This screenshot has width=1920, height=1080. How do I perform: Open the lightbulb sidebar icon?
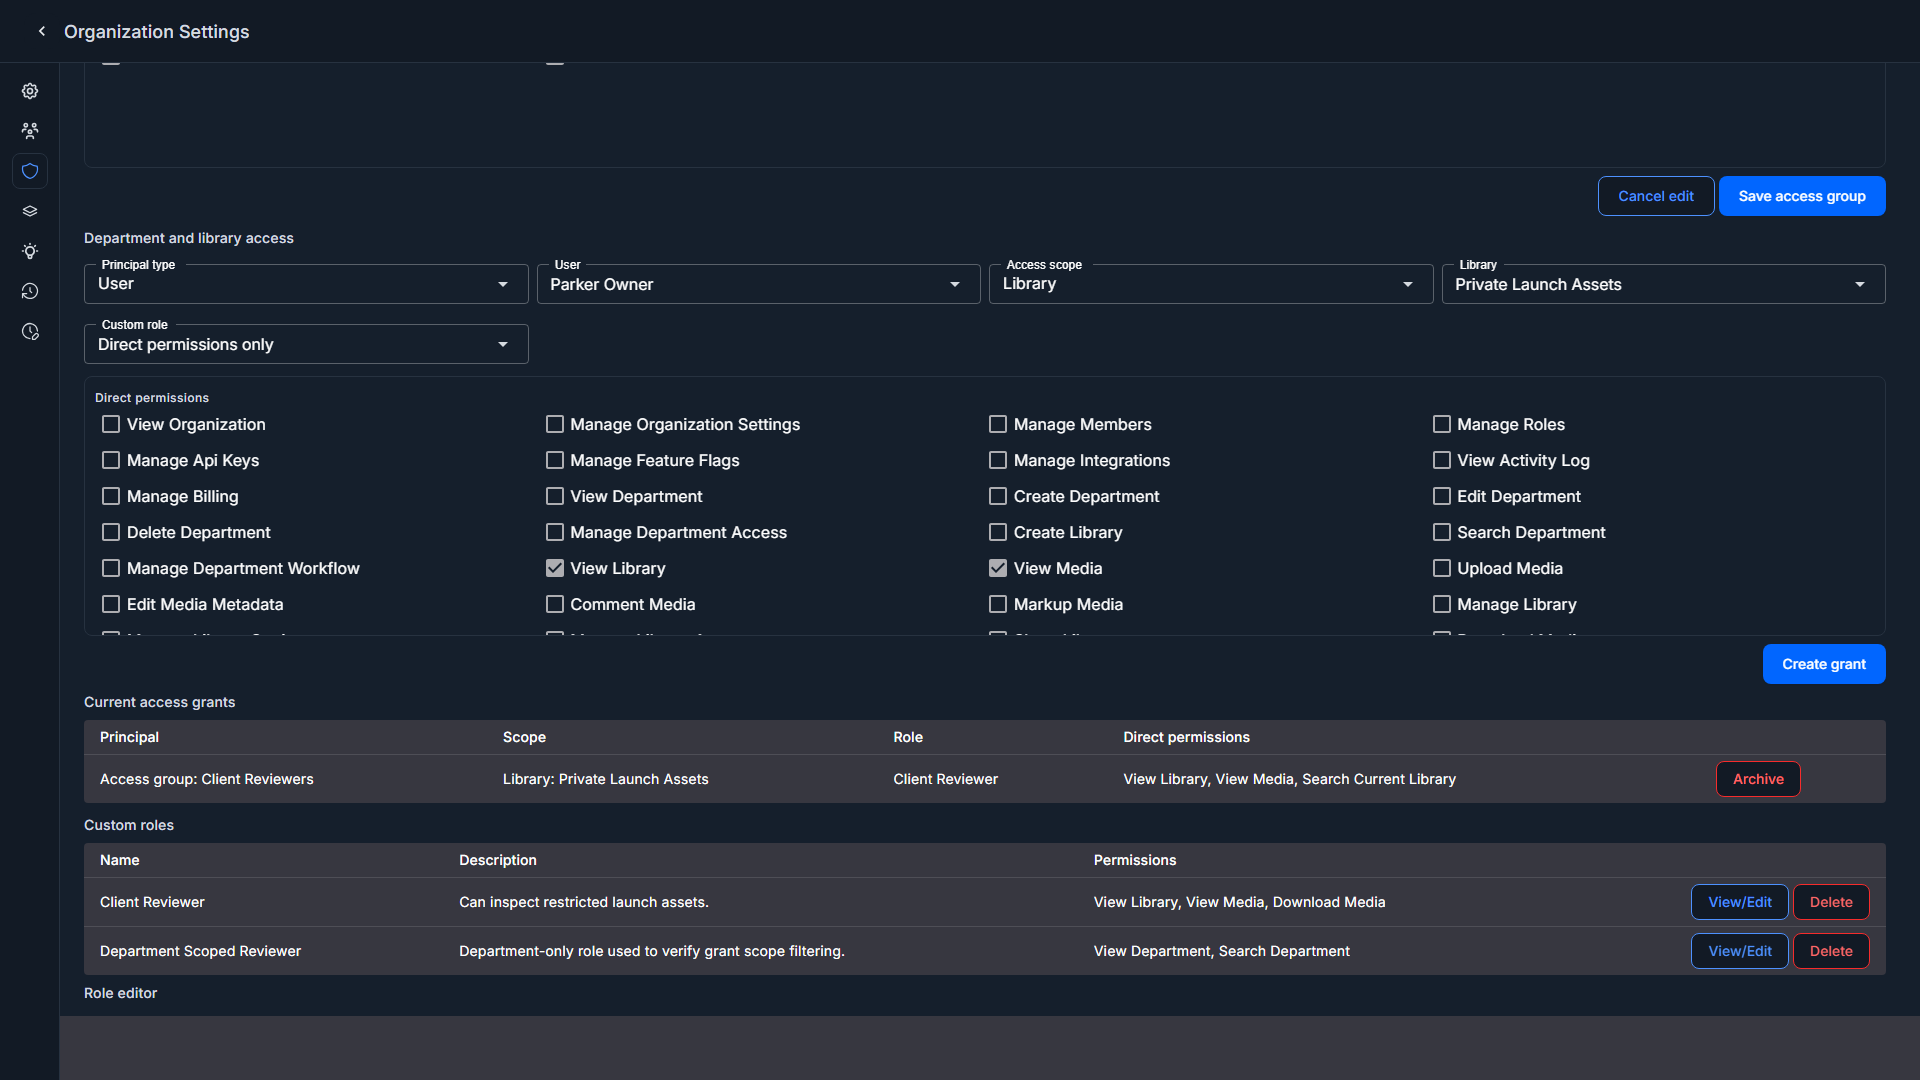pos(30,251)
